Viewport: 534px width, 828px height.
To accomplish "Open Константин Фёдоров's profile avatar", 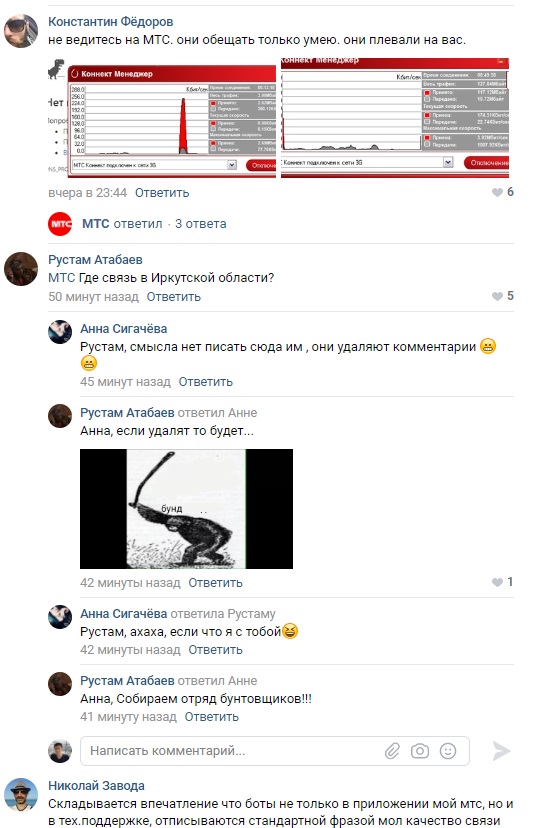I will 21,31.
